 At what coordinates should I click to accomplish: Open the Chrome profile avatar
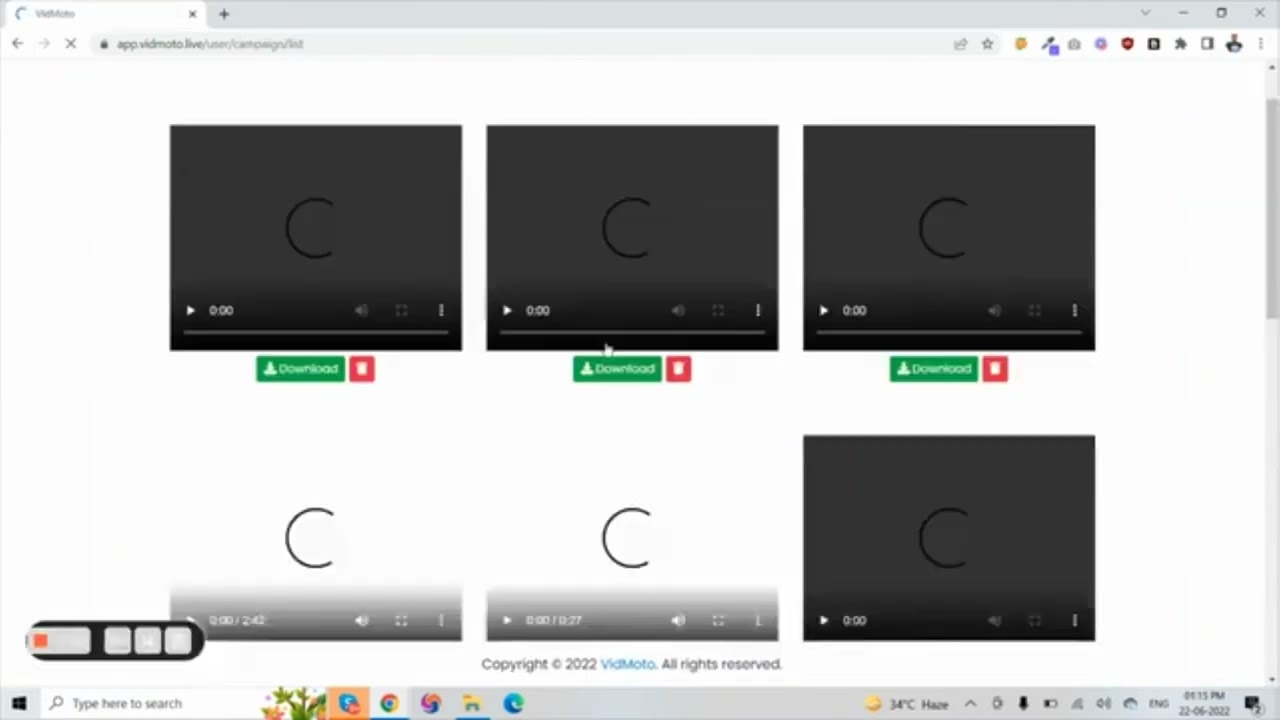click(x=1234, y=44)
